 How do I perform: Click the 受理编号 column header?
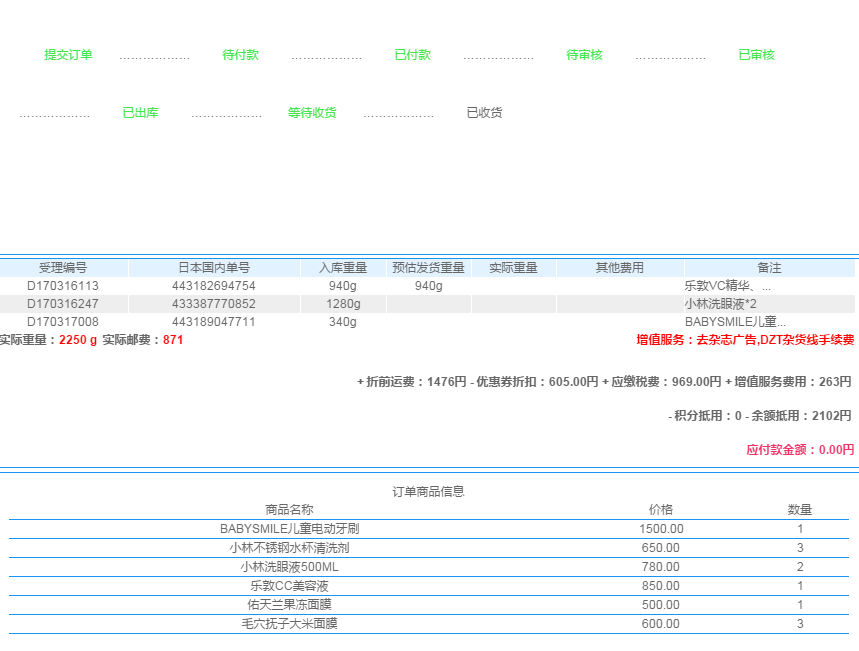pos(63,268)
